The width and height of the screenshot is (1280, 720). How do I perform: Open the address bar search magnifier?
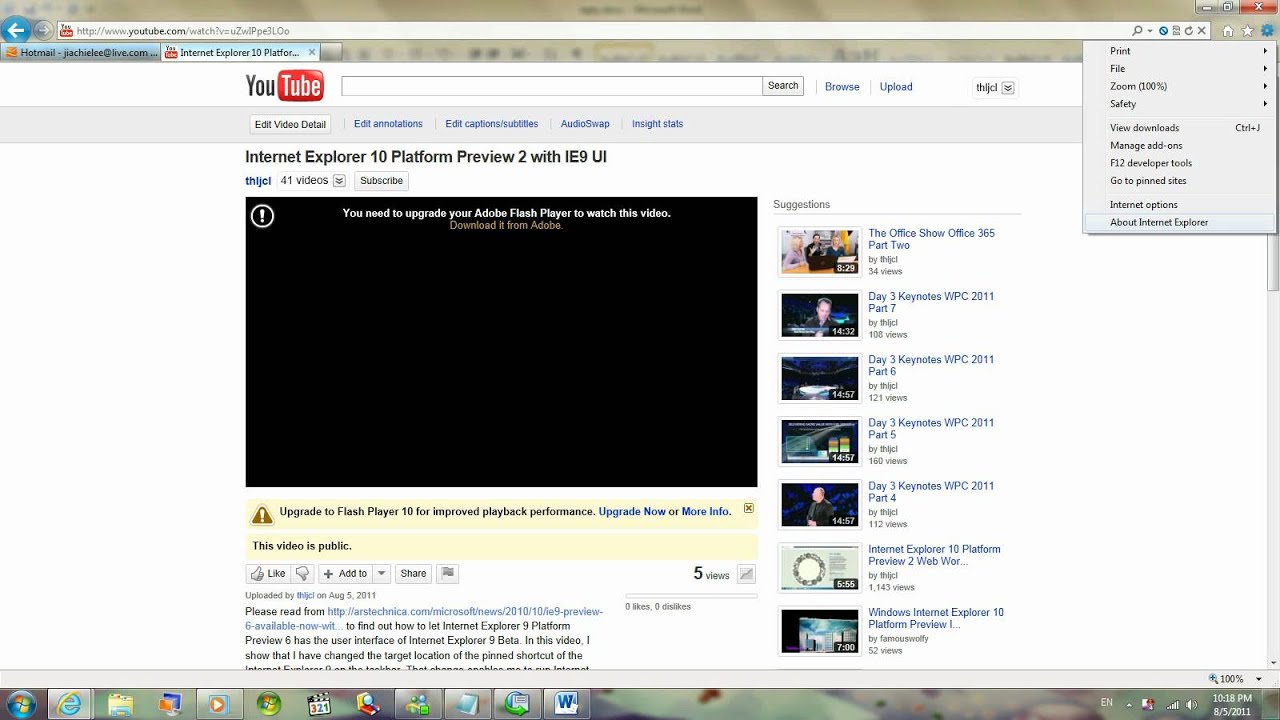tap(1138, 31)
